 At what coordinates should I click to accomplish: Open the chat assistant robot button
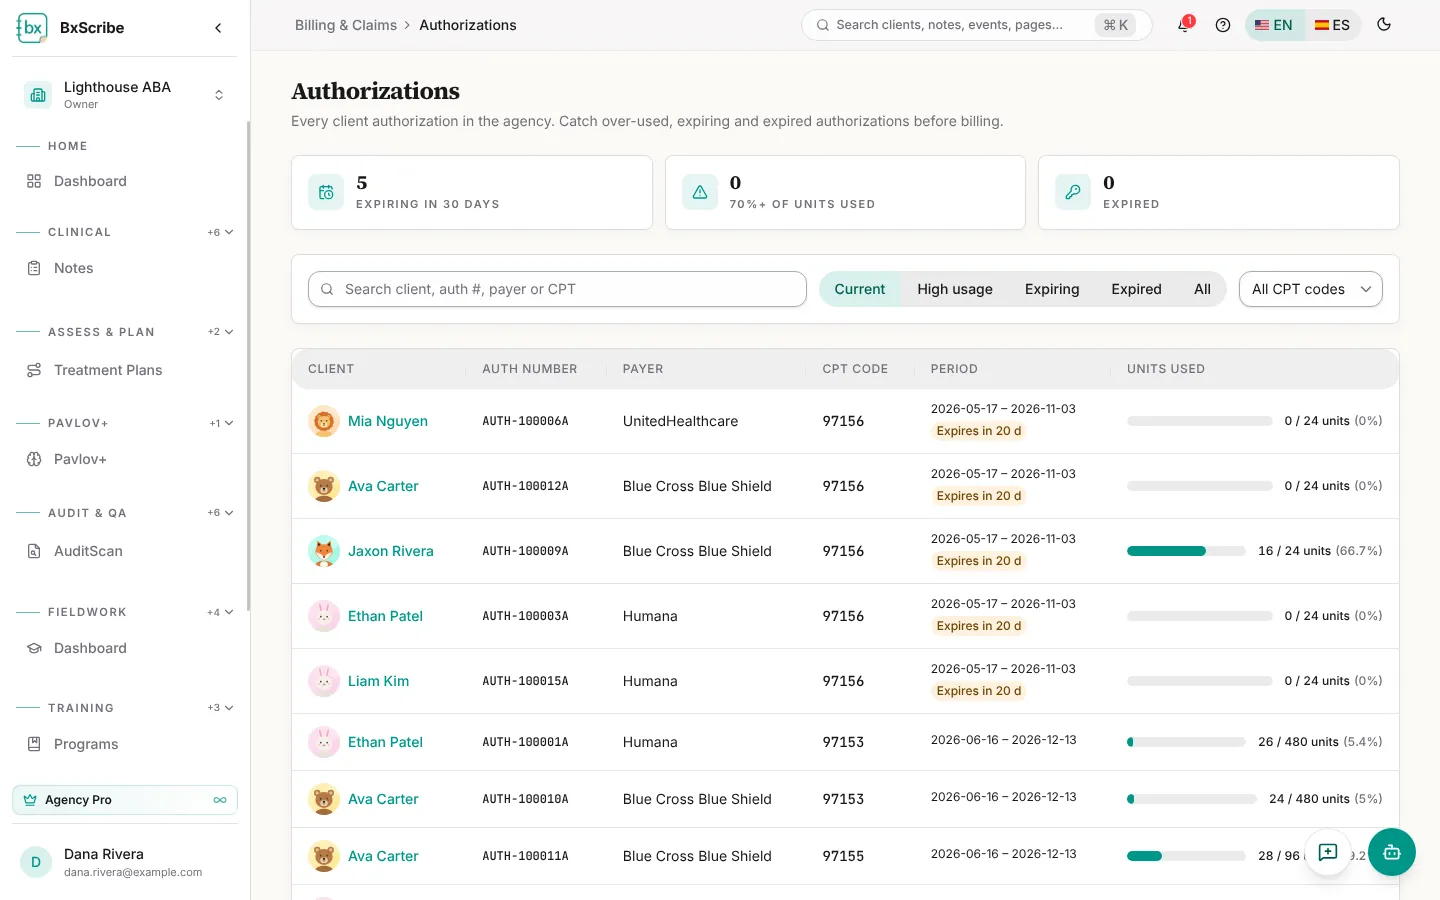pyautogui.click(x=1392, y=852)
